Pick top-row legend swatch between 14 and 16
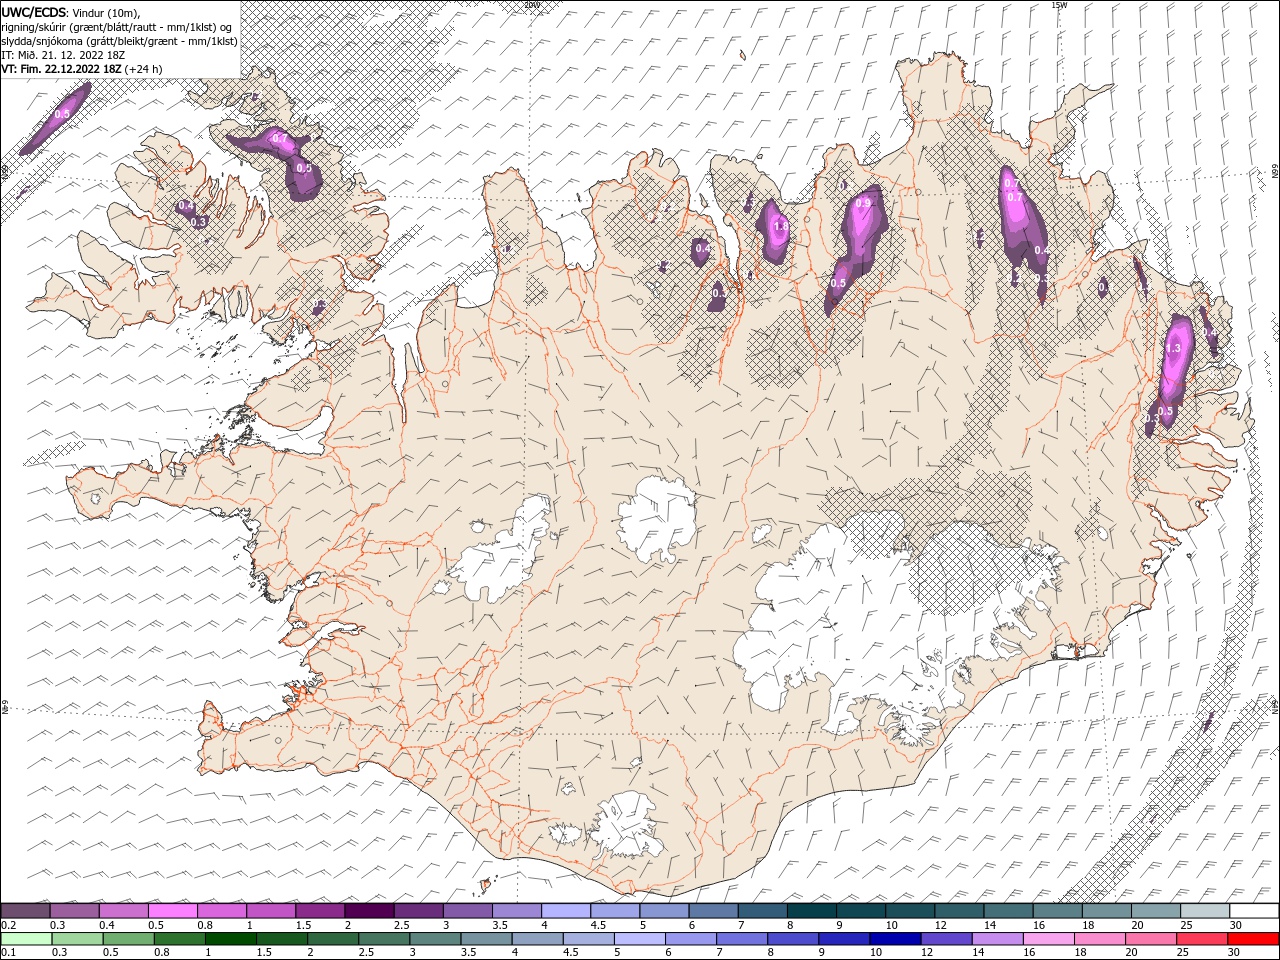The width and height of the screenshot is (1280, 960). (1007, 911)
